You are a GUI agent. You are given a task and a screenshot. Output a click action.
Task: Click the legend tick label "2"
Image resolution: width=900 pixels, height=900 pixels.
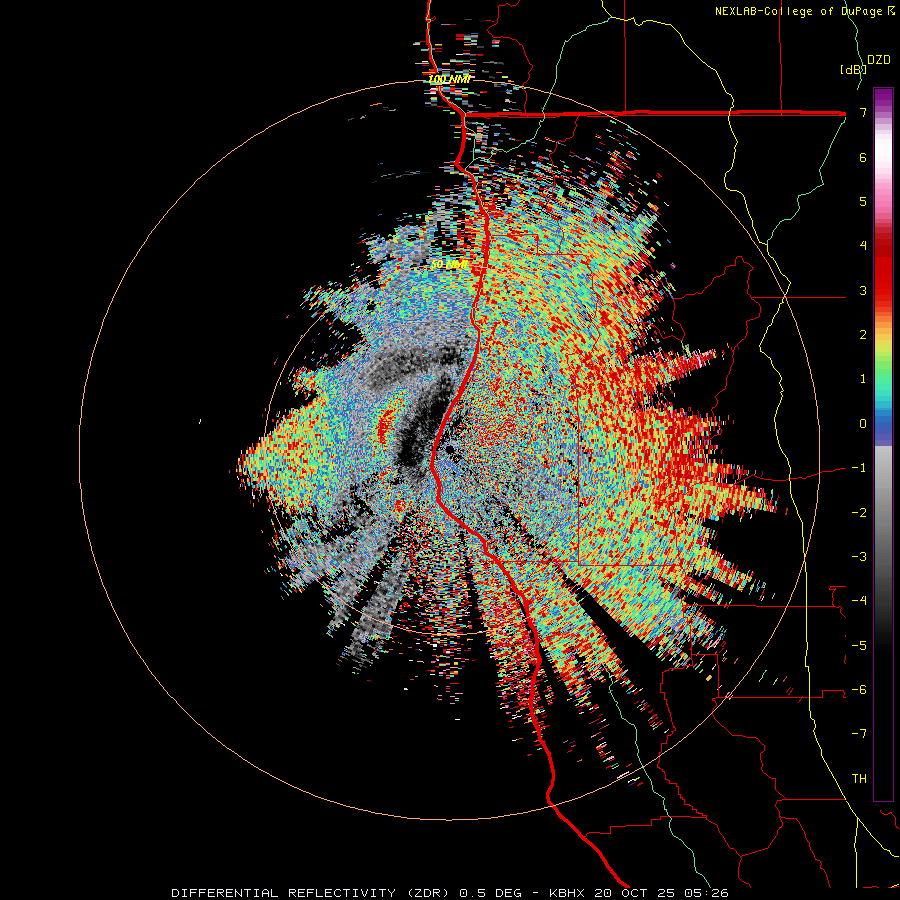[x=863, y=335]
